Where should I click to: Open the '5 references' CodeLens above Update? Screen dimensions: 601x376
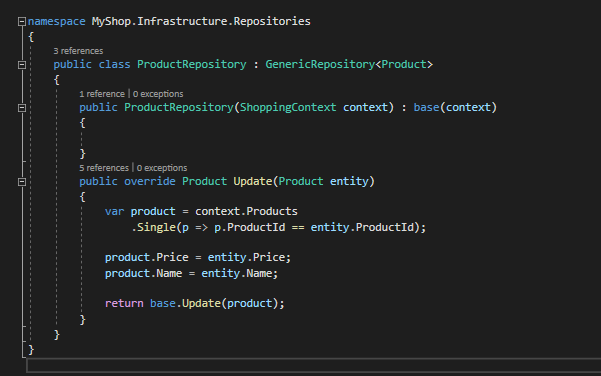pyautogui.click(x=104, y=168)
